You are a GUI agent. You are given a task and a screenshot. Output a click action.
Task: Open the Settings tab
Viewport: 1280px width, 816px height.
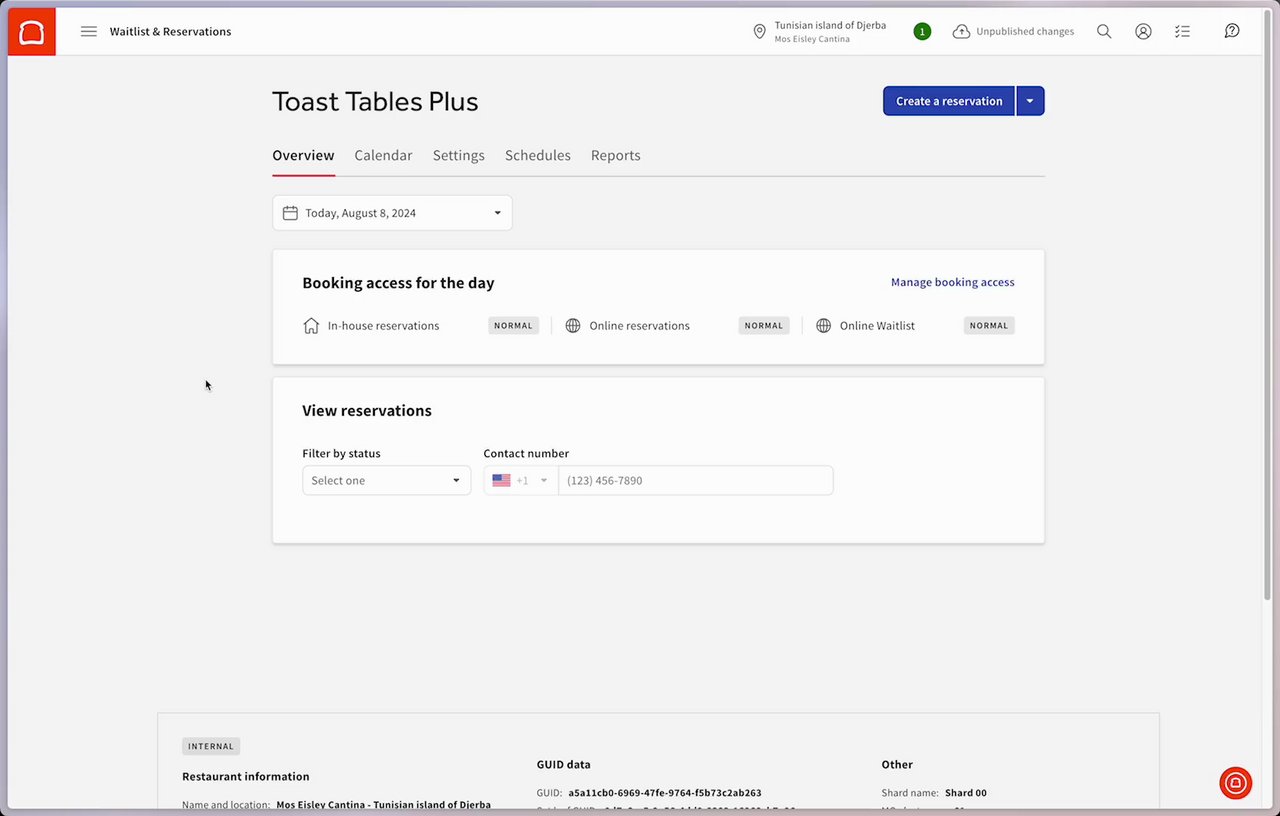tap(458, 156)
